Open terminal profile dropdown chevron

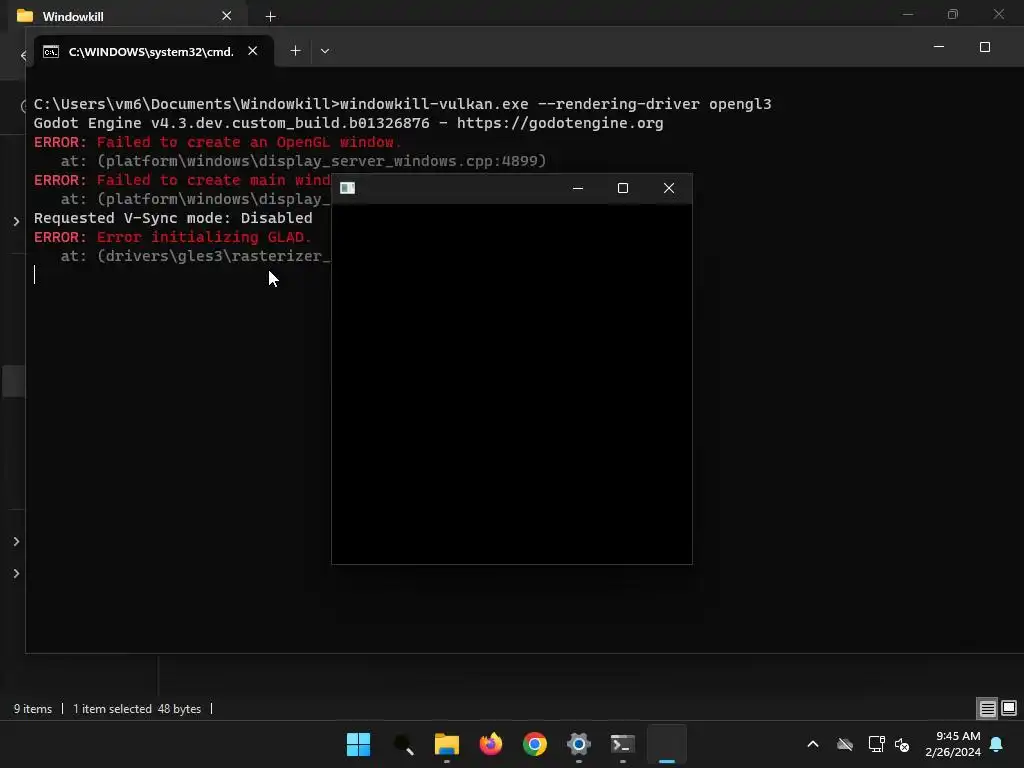click(325, 51)
